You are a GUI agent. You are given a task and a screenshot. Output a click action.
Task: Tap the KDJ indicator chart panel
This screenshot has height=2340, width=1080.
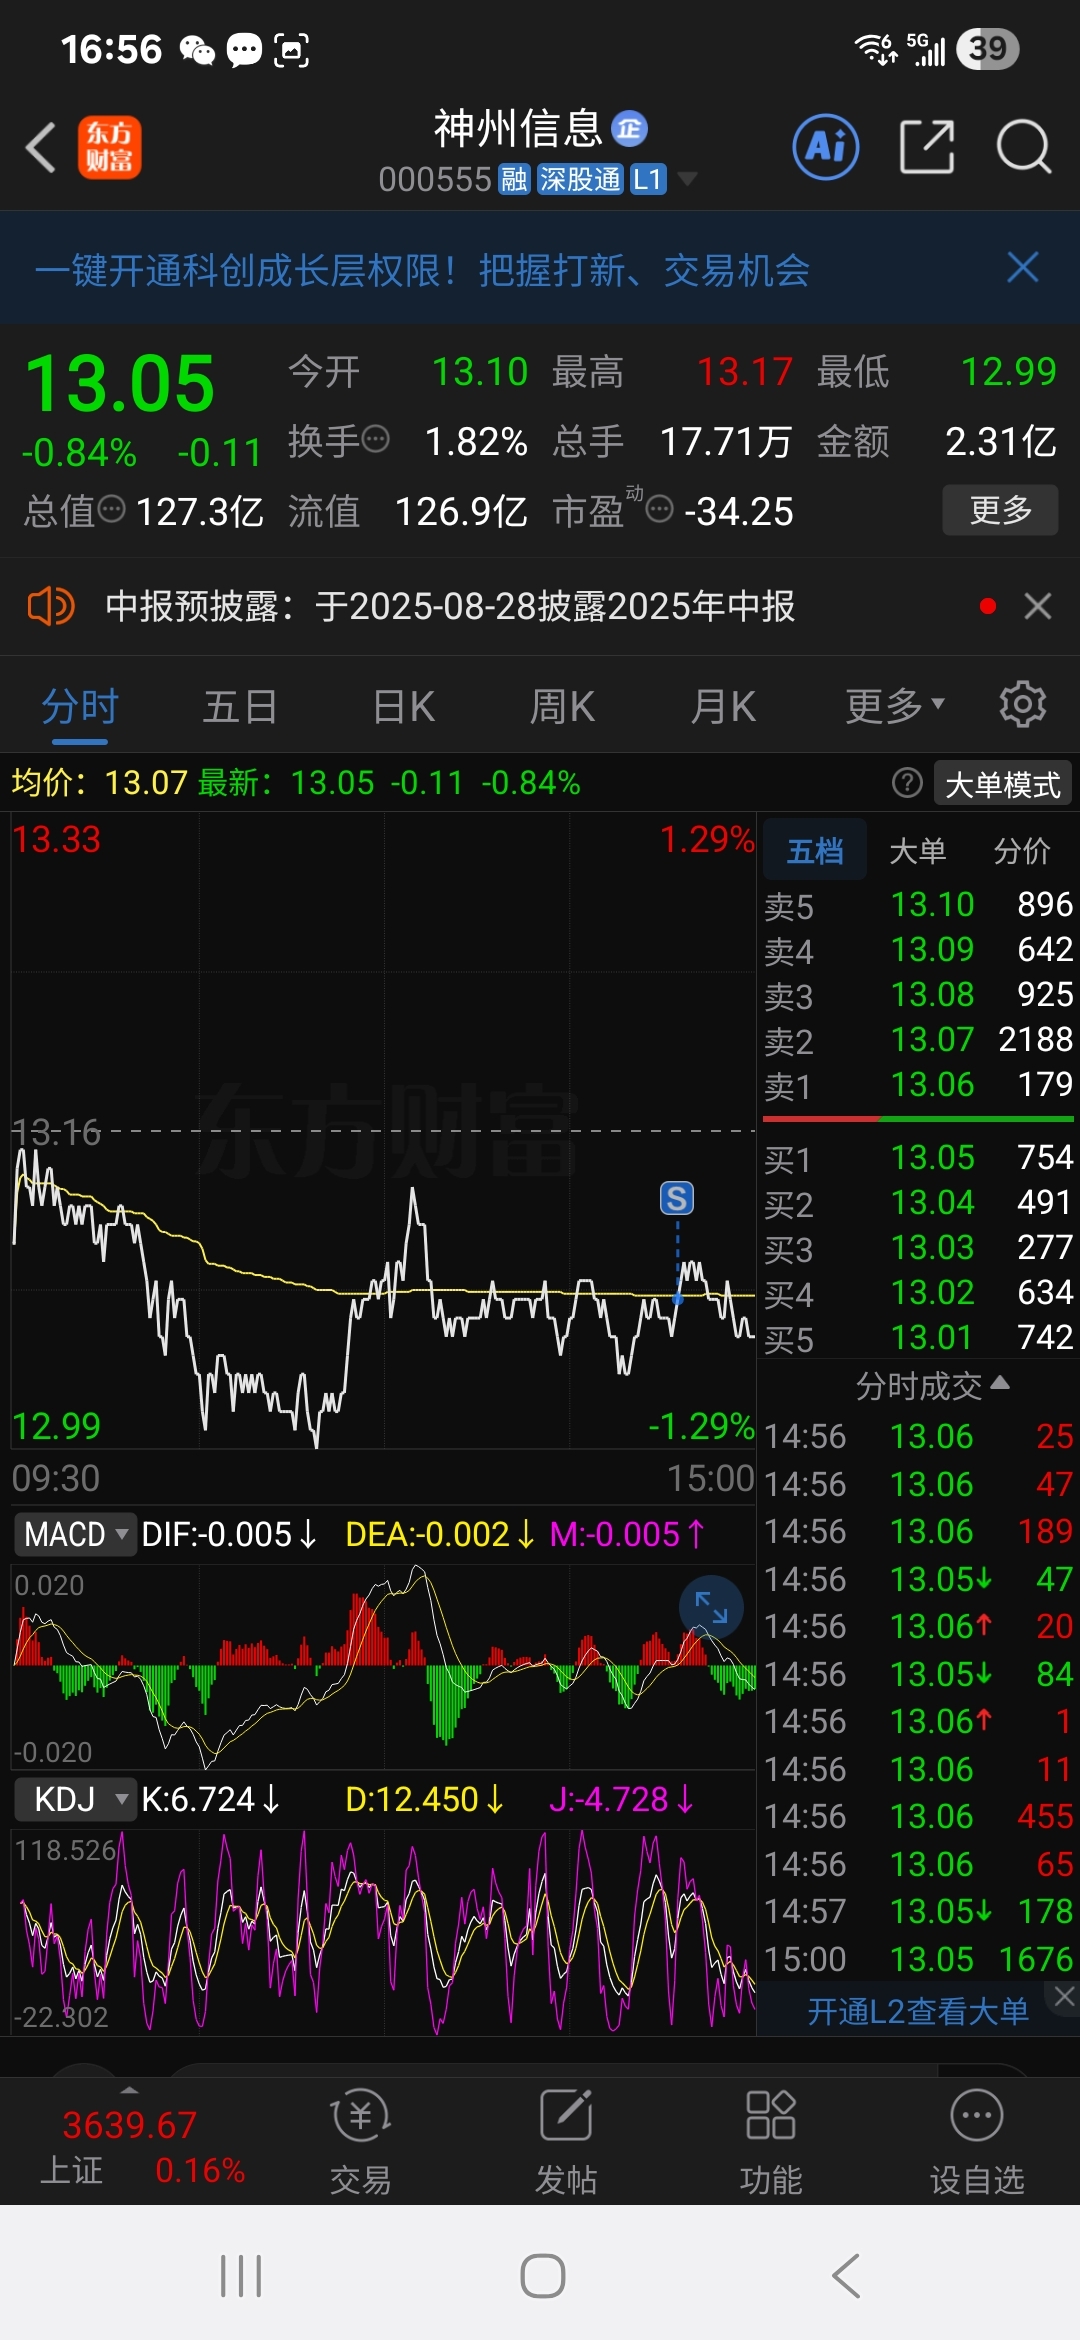pyautogui.click(x=383, y=1932)
